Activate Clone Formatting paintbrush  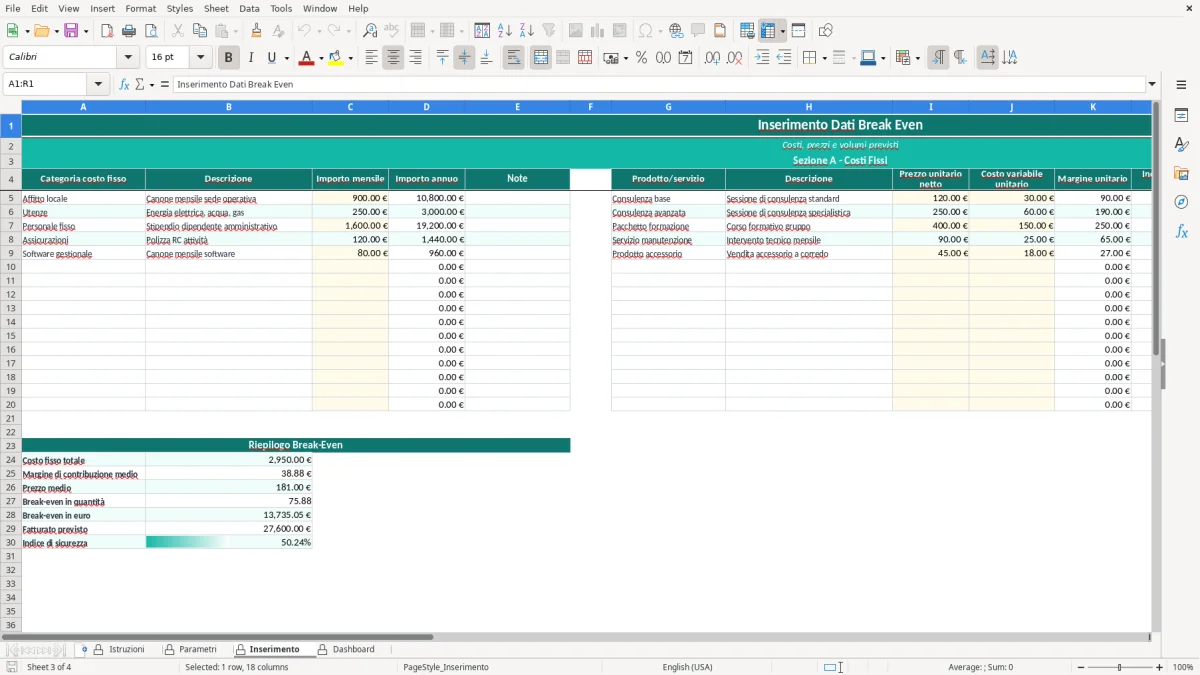click(x=257, y=31)
